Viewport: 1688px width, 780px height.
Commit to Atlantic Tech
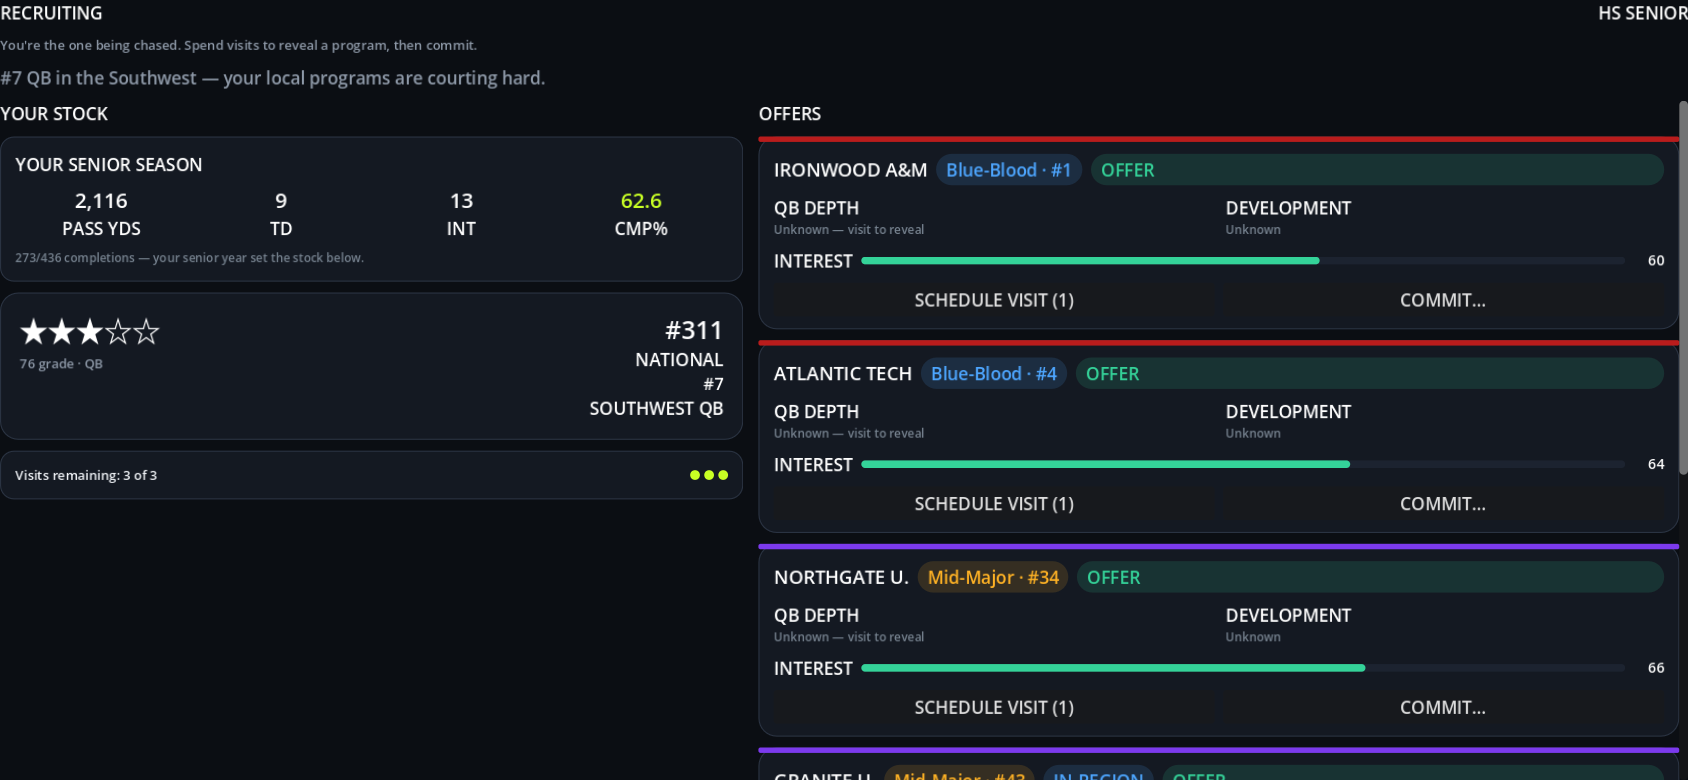(x=1442, y=504)
